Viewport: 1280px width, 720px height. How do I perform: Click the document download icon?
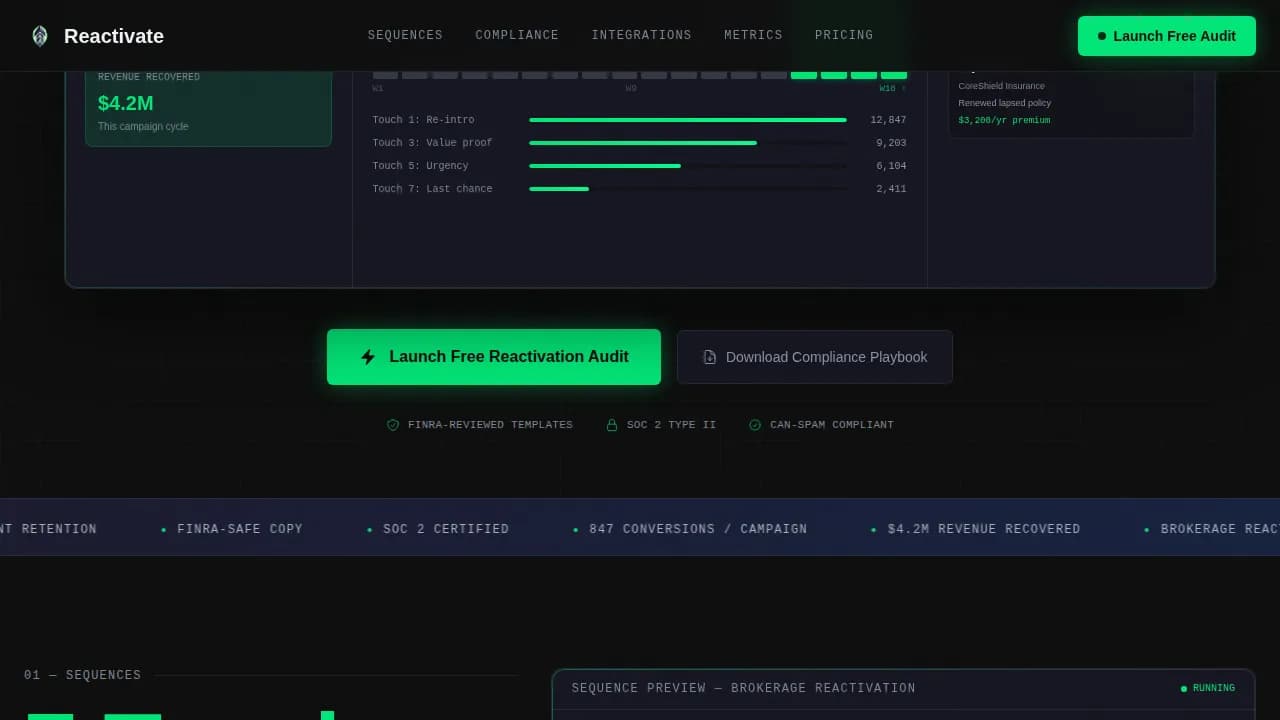710,357
